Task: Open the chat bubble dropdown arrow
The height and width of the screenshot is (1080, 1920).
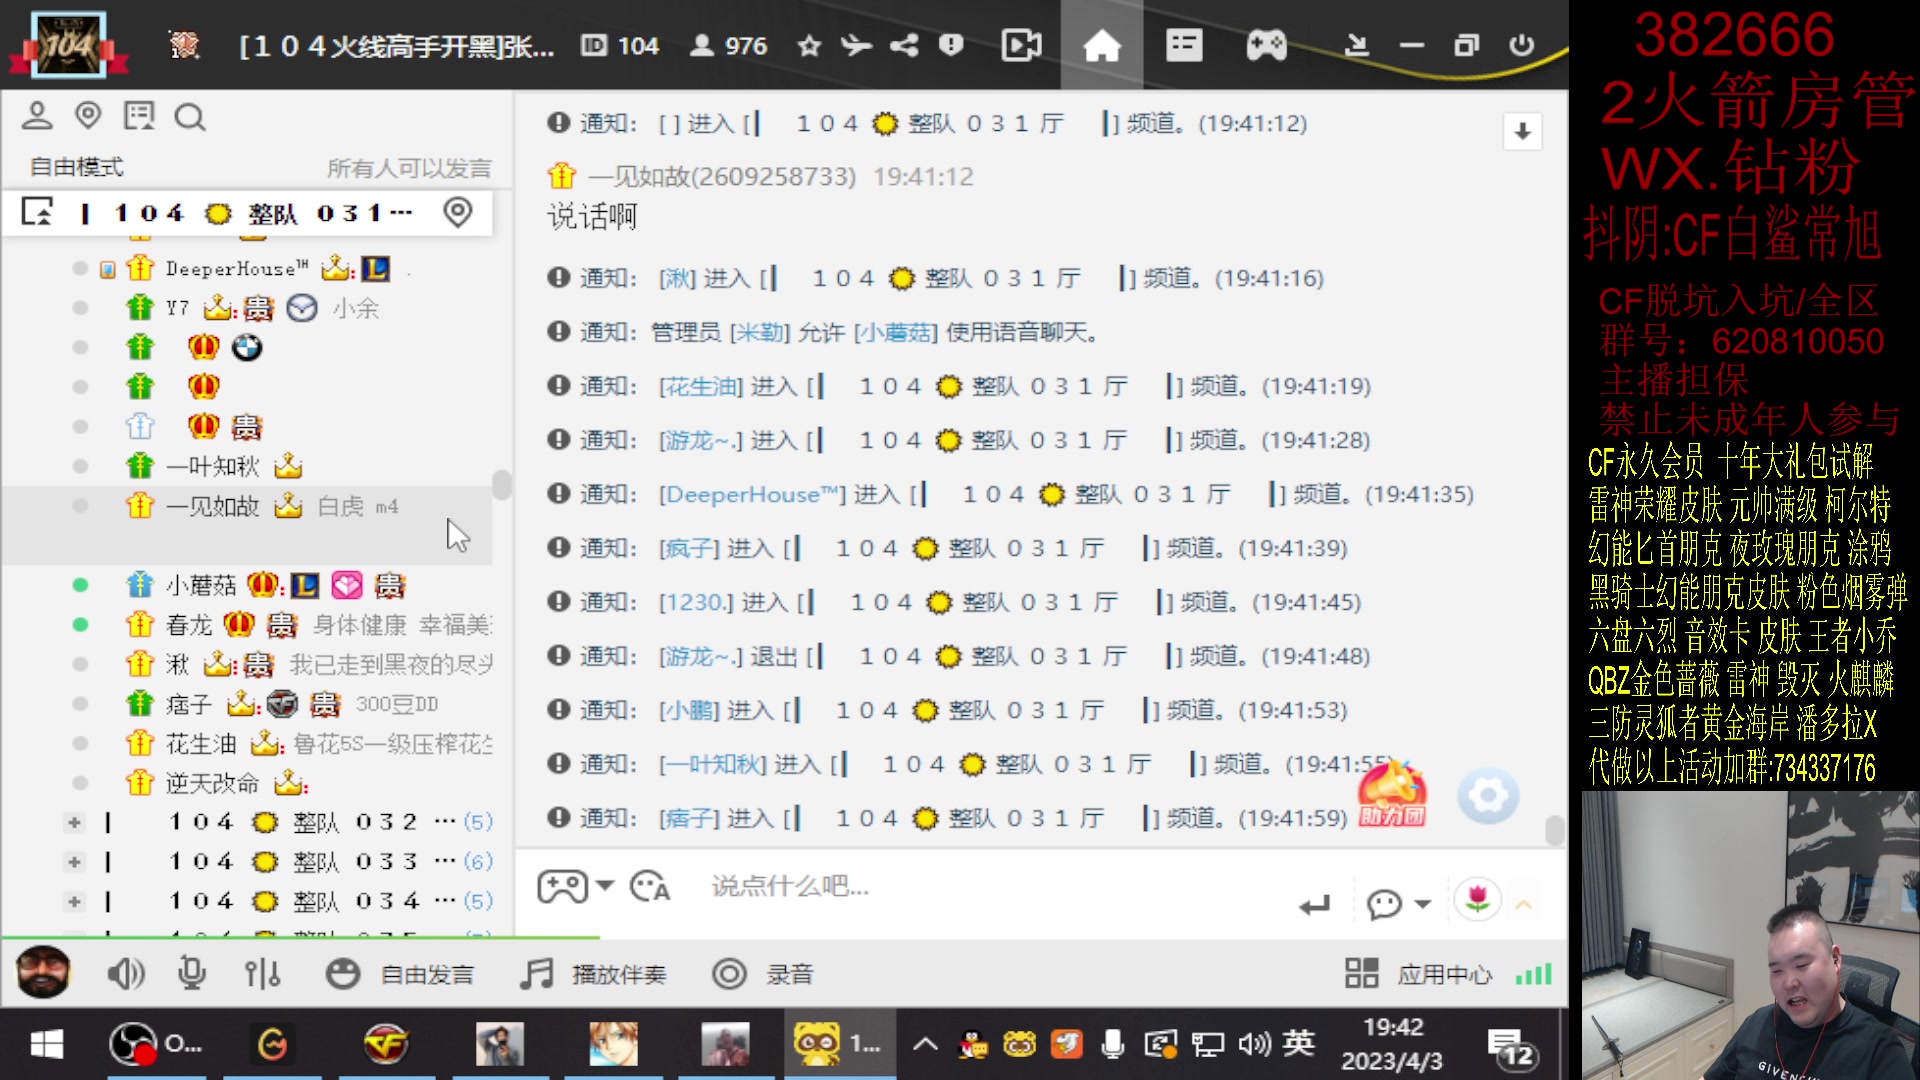Action: (1423, 904)
